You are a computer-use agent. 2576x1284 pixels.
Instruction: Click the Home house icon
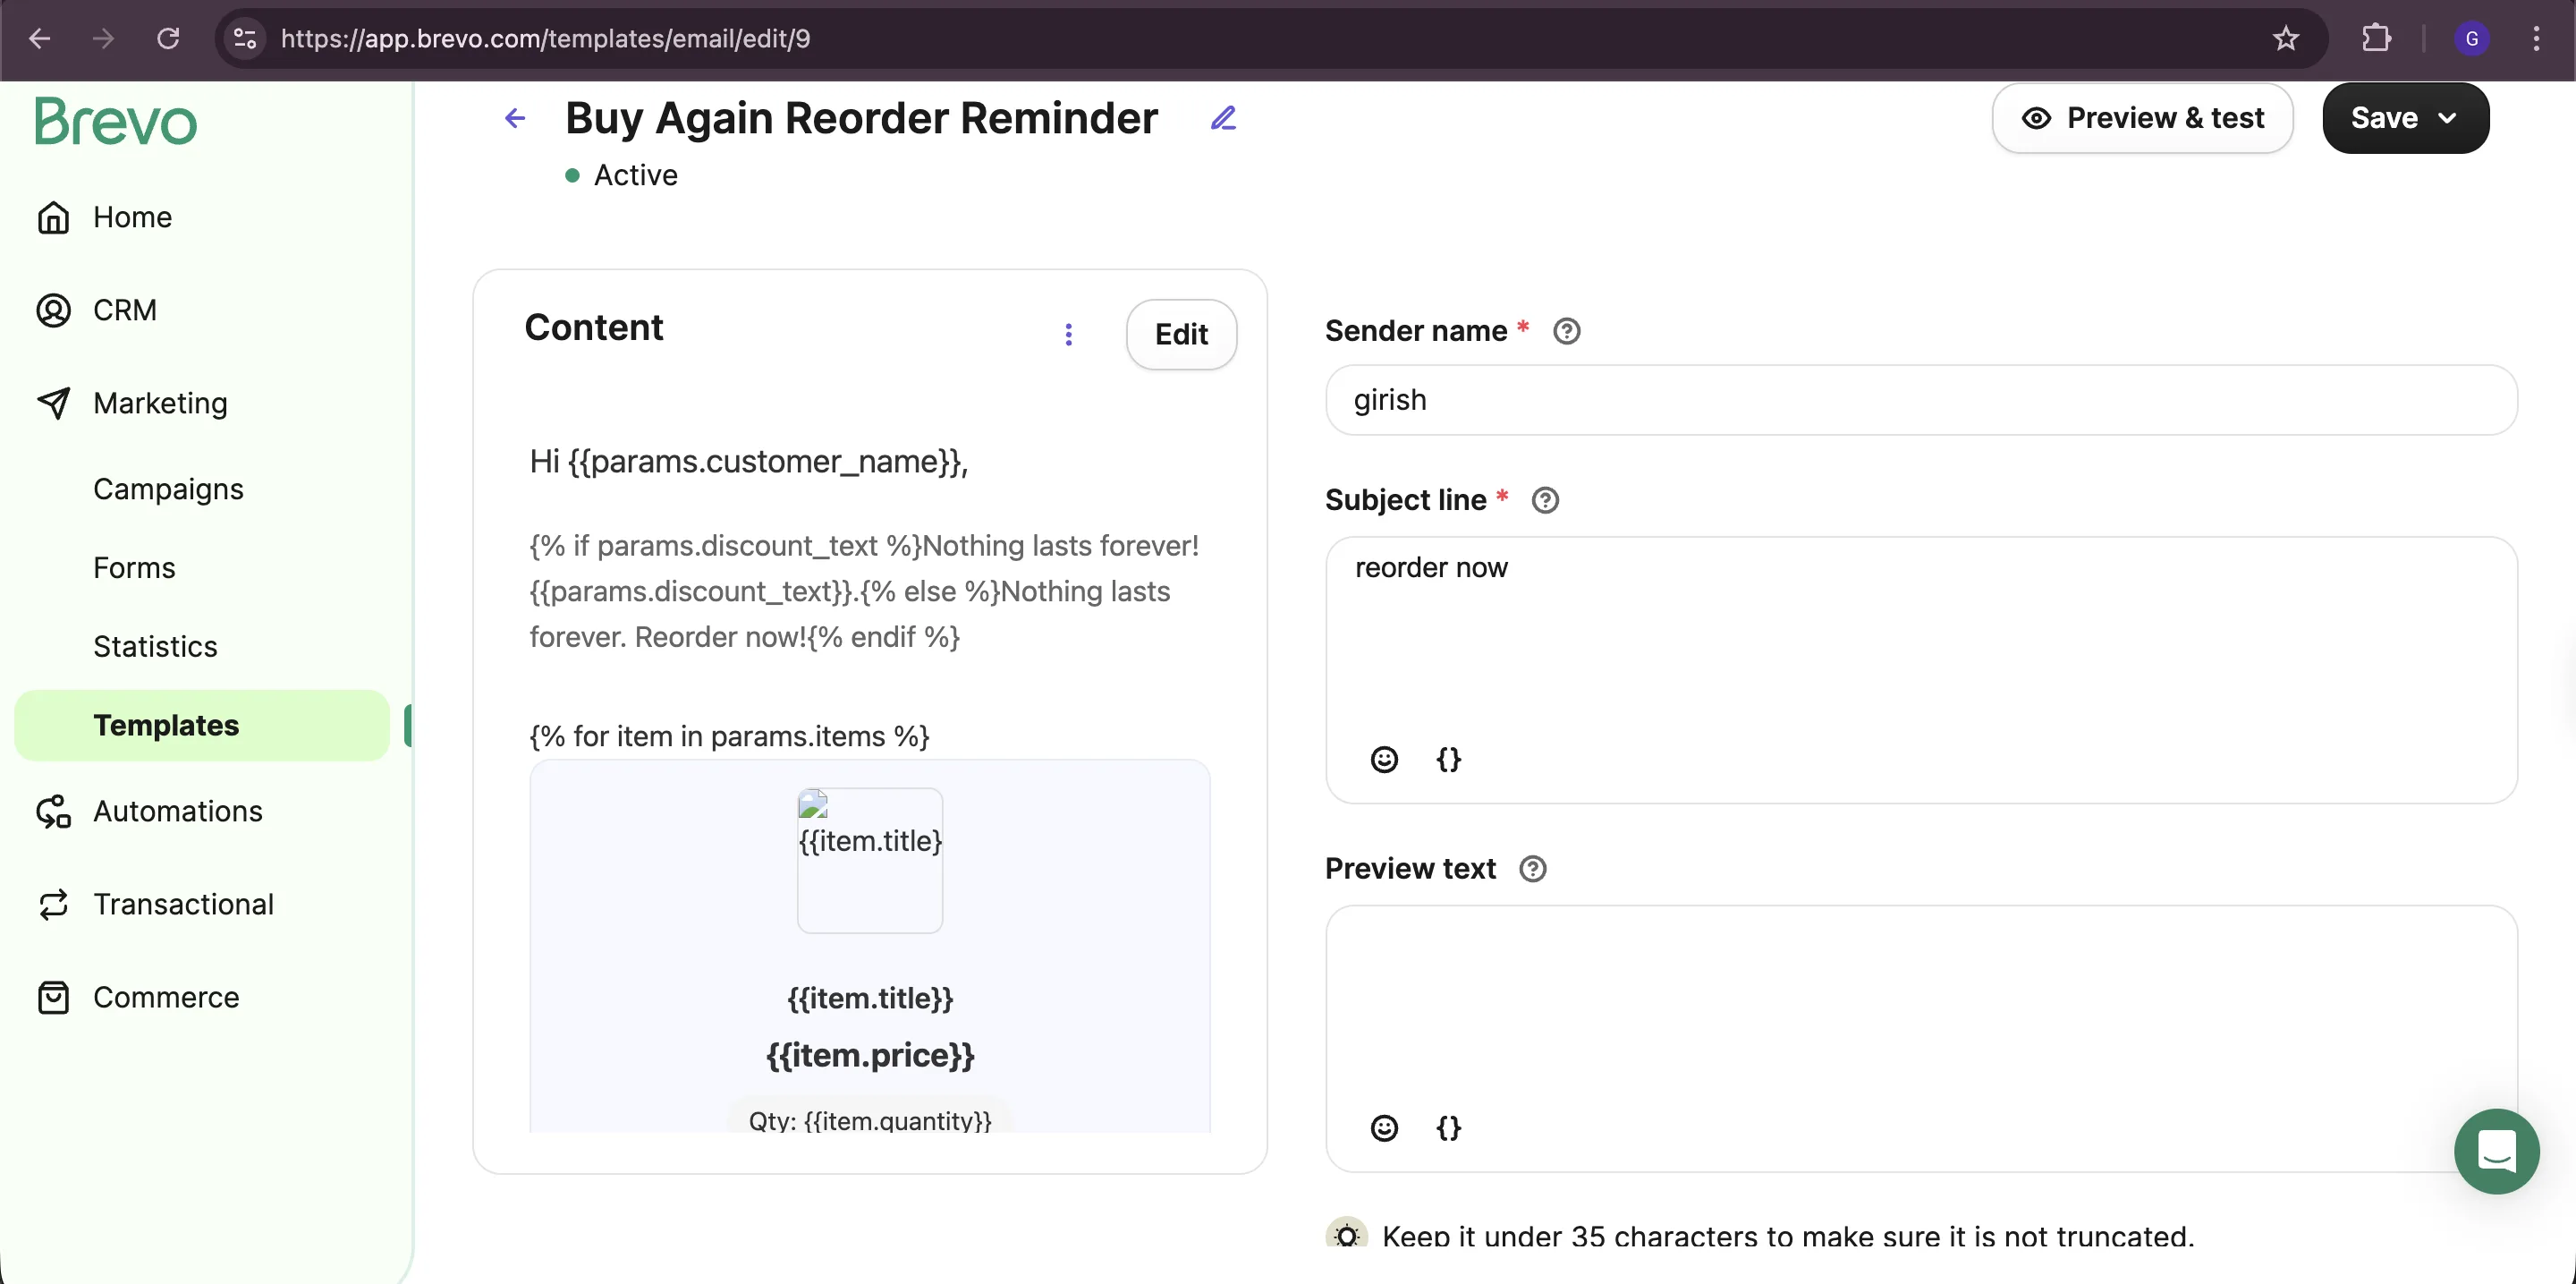click(54, 217)
